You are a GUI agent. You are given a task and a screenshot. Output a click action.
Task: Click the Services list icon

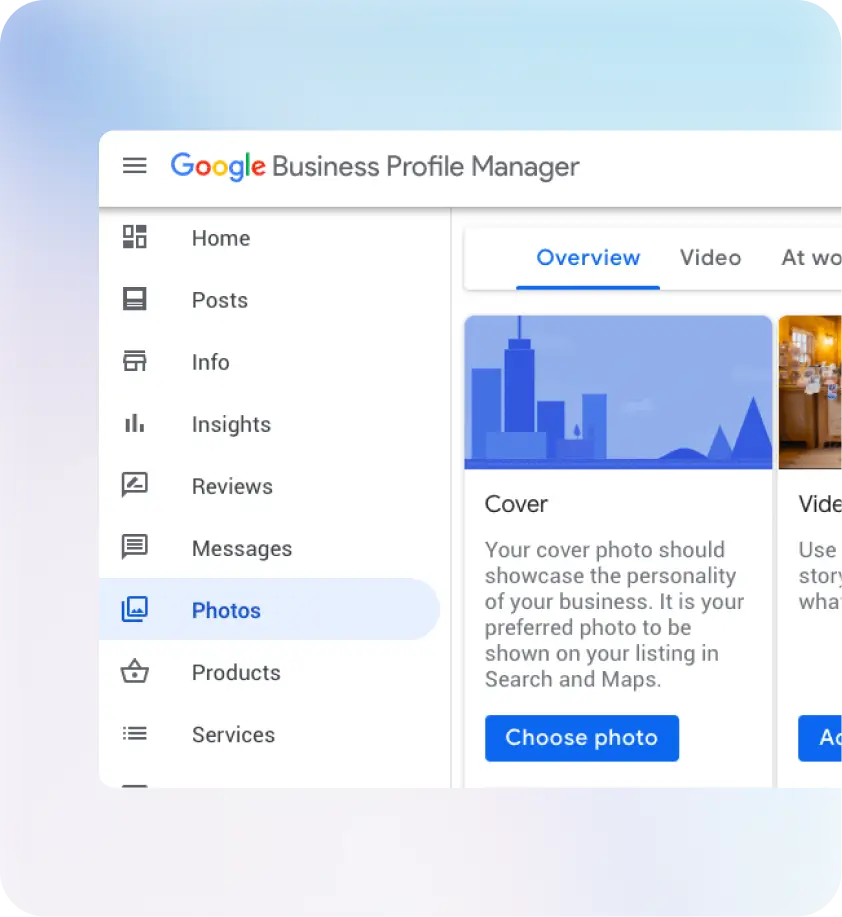click(135, 734)
